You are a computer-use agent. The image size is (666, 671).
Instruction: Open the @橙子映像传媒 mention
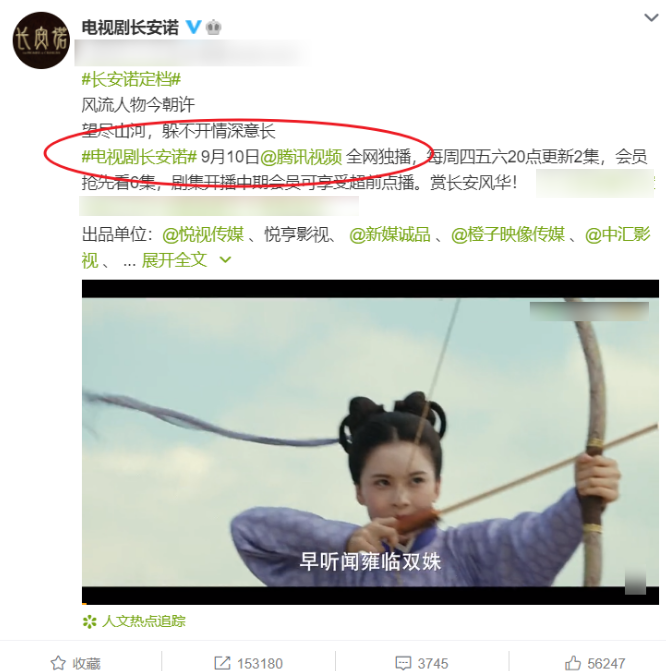point(508,235)
